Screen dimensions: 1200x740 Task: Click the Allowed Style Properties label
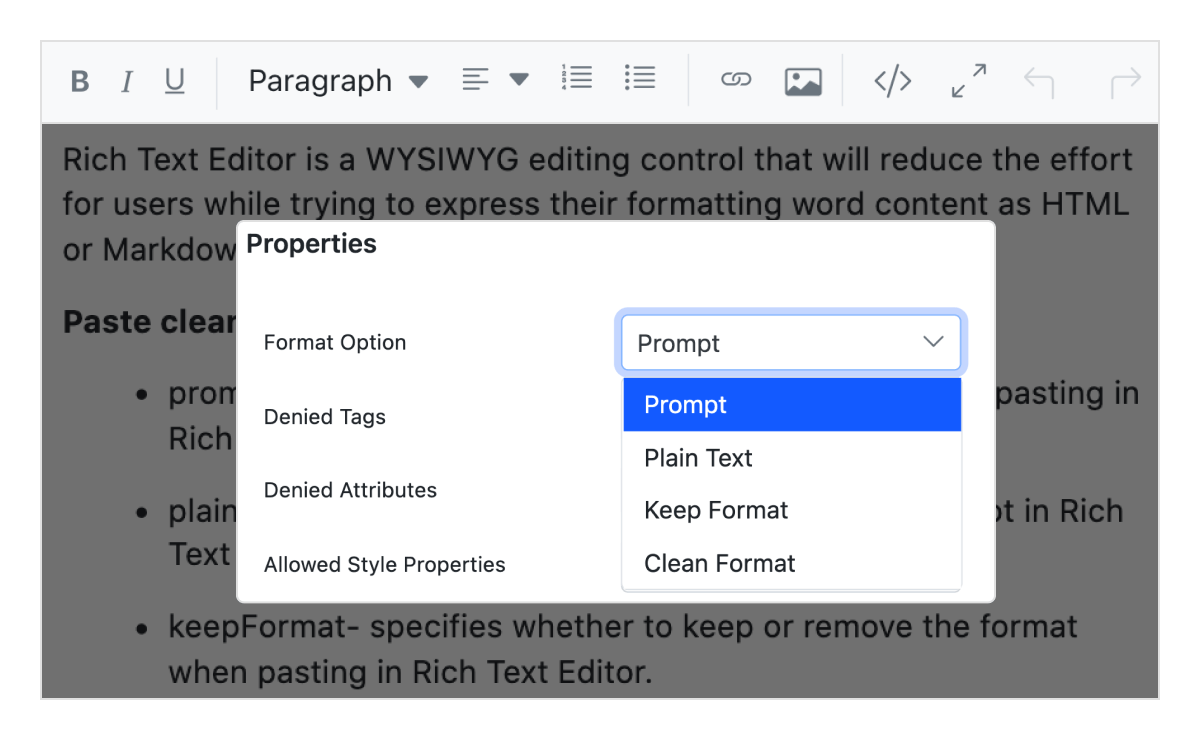tap(385, 565)
